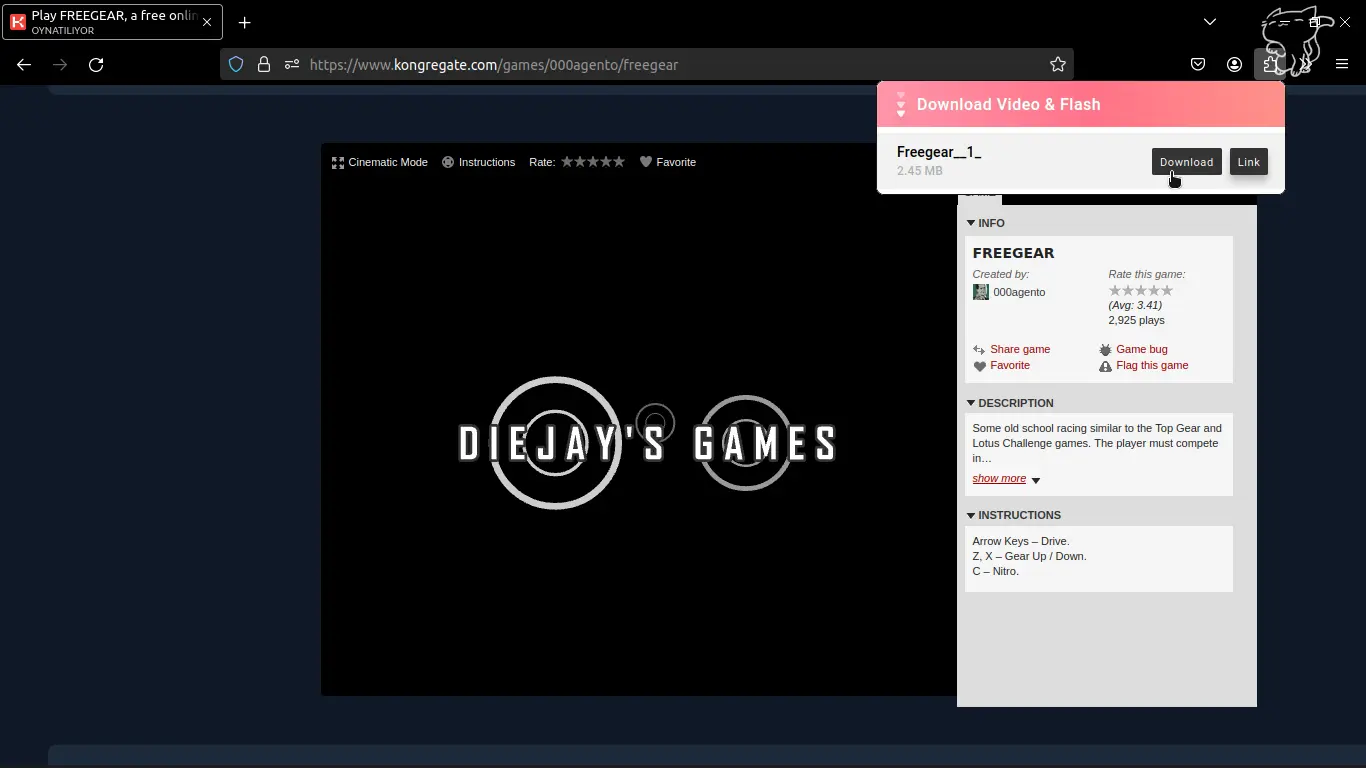The height and width of the screenshot is (768, 1366).
Task: Click the Favorite link in the INFO panel
Action: click(x=1010, y=365)
